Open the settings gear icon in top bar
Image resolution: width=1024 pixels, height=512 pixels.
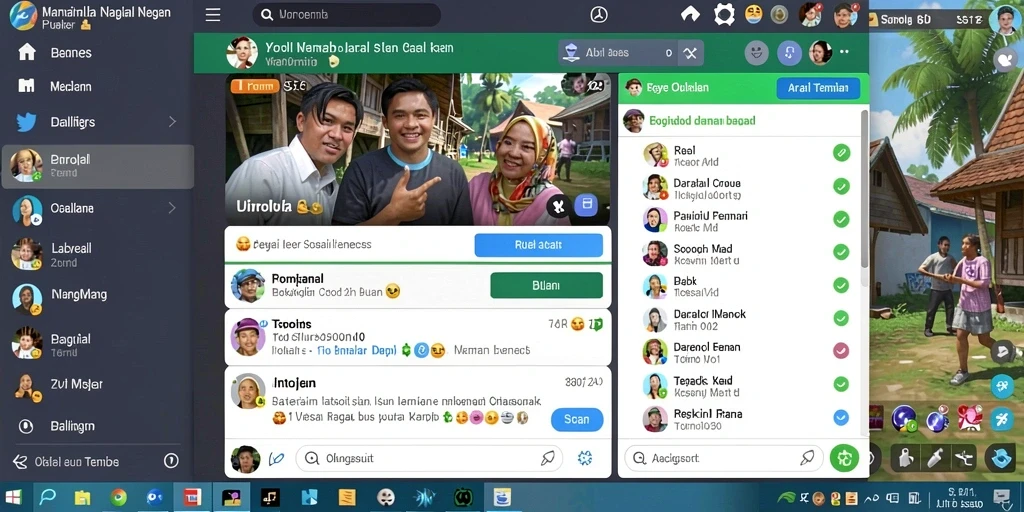pos(724,14)
